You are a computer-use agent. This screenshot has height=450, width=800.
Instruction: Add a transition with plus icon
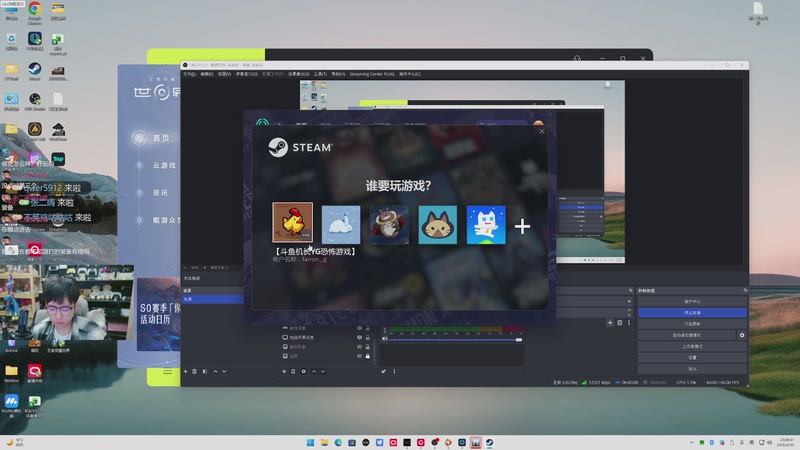click(610, 322)
